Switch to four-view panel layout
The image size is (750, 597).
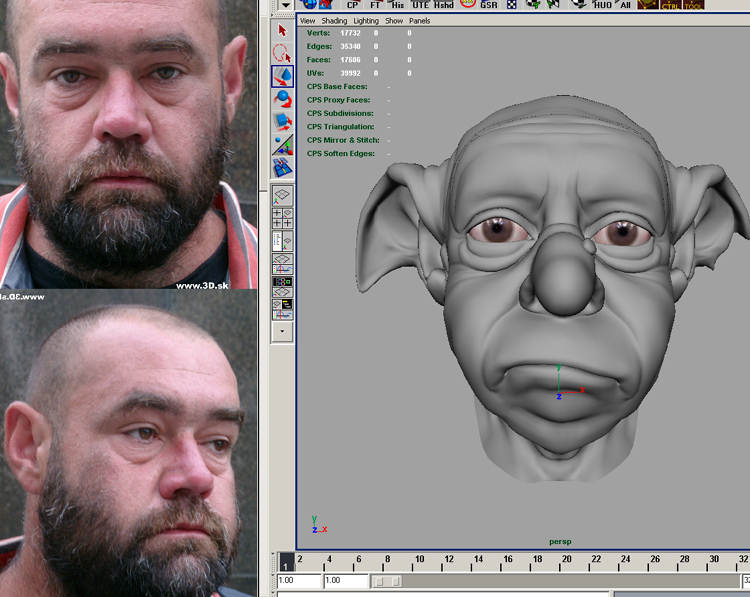tap(283, 218)
